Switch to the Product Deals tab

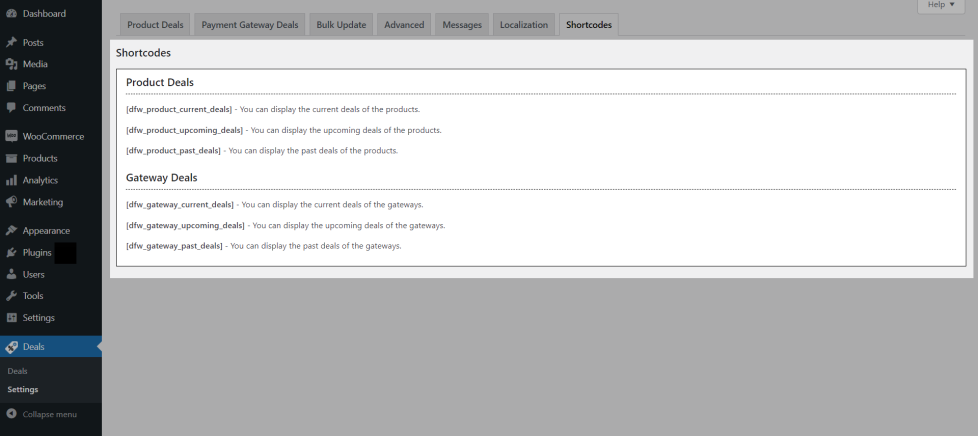[x=155, y=24]
